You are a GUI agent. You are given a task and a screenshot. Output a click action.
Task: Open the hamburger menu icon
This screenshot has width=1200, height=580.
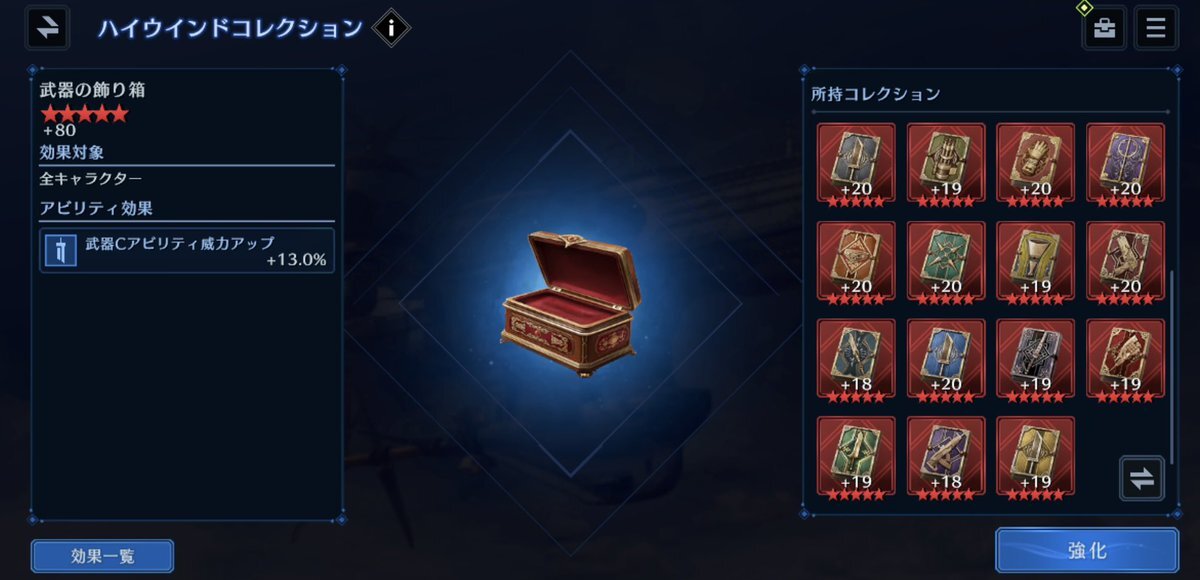[x=1156, y=28]
